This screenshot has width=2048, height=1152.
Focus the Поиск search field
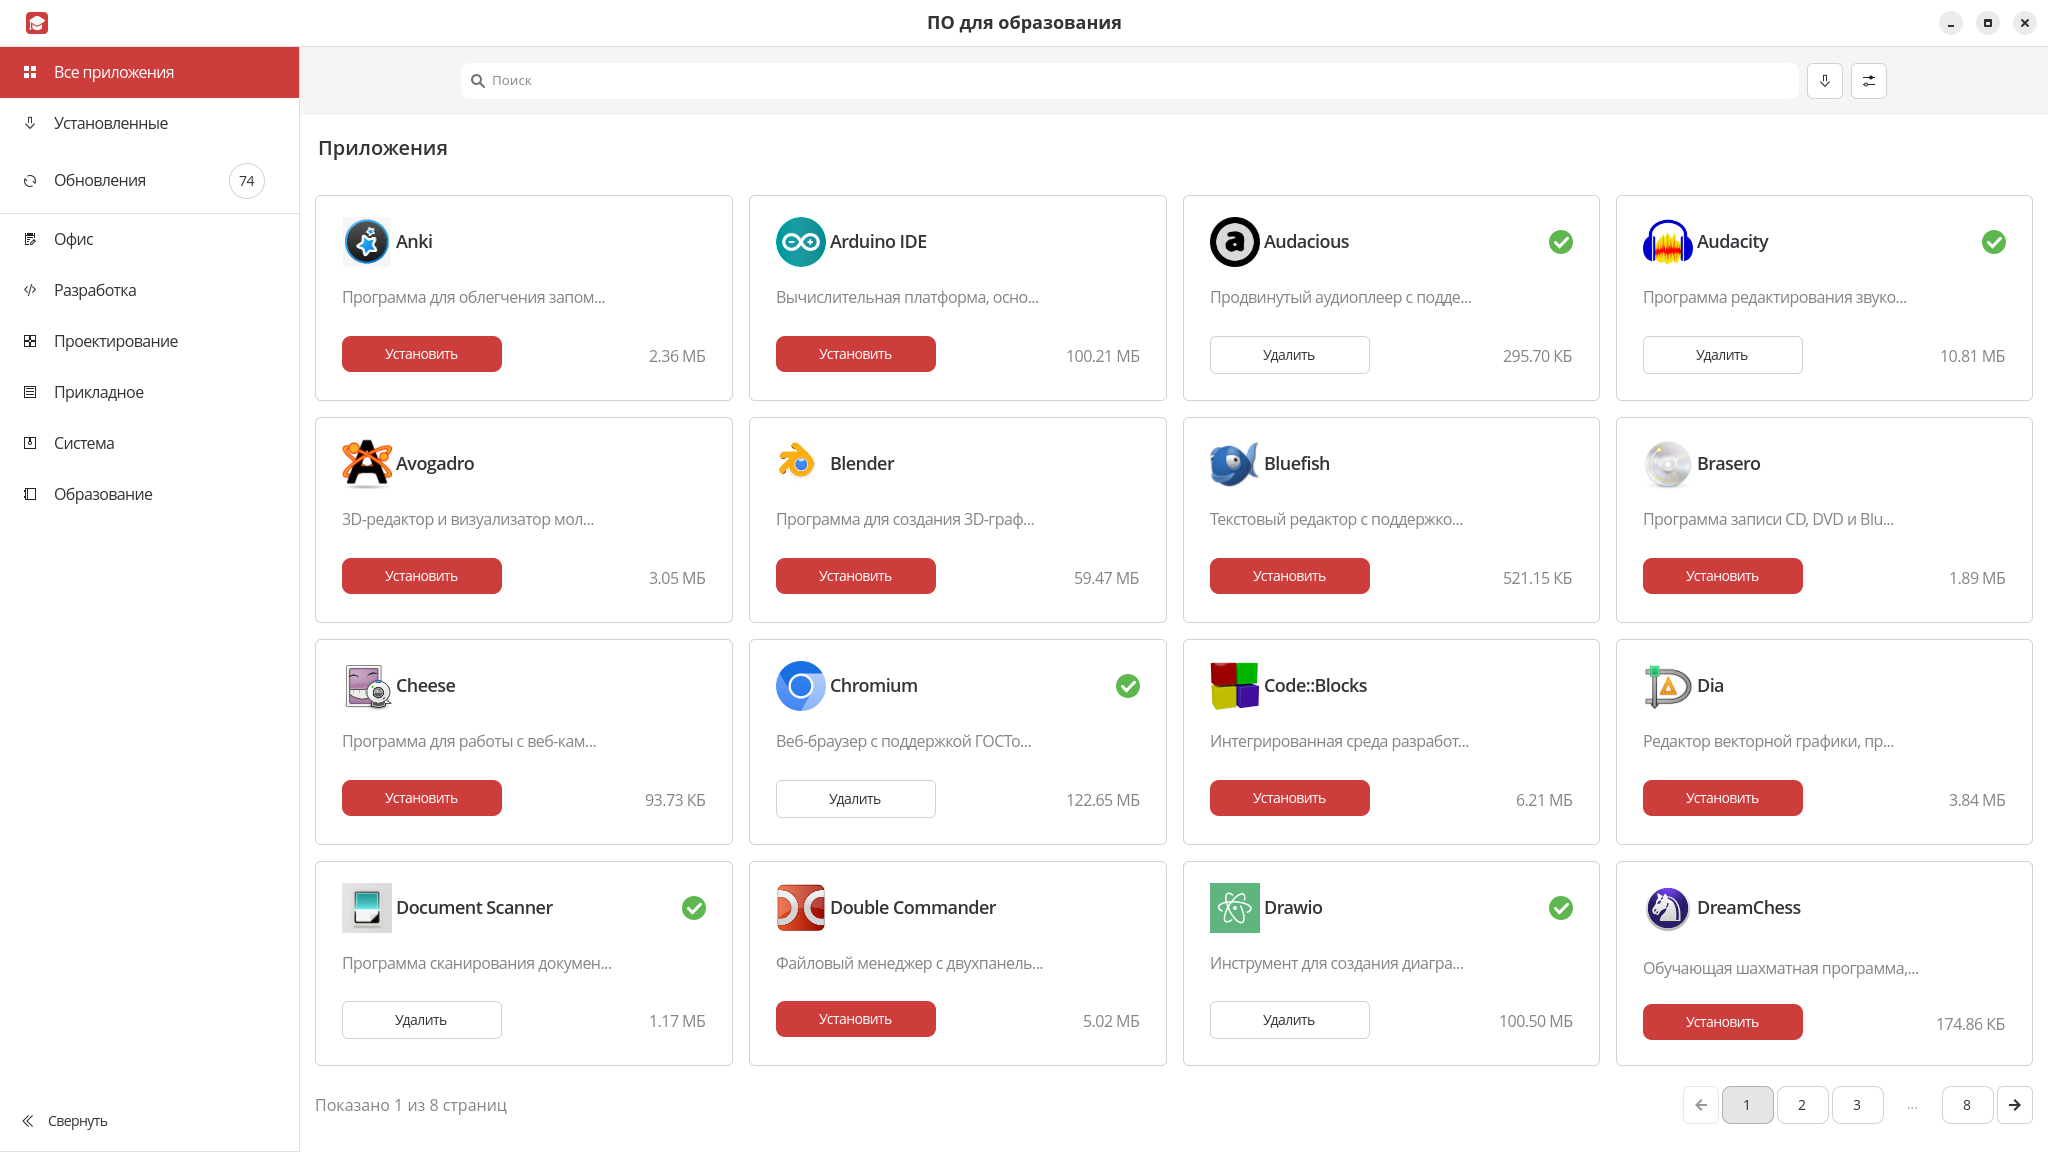1130,81
